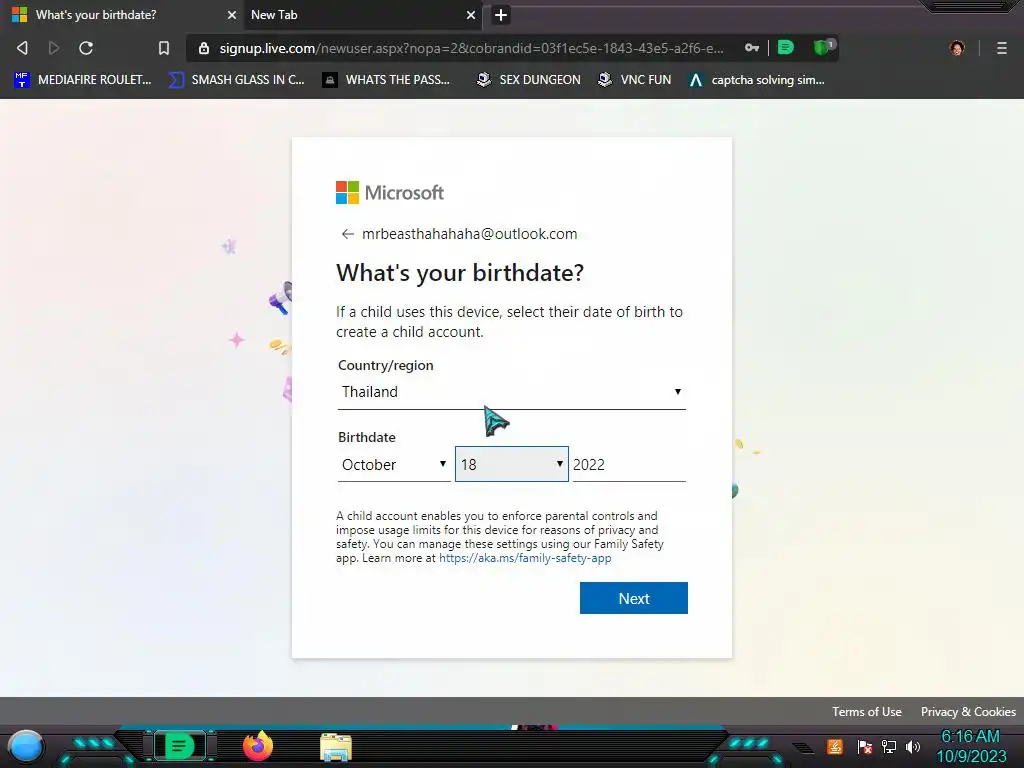
Task: Reload the page with refresh icon
Action: pos(86,48)
